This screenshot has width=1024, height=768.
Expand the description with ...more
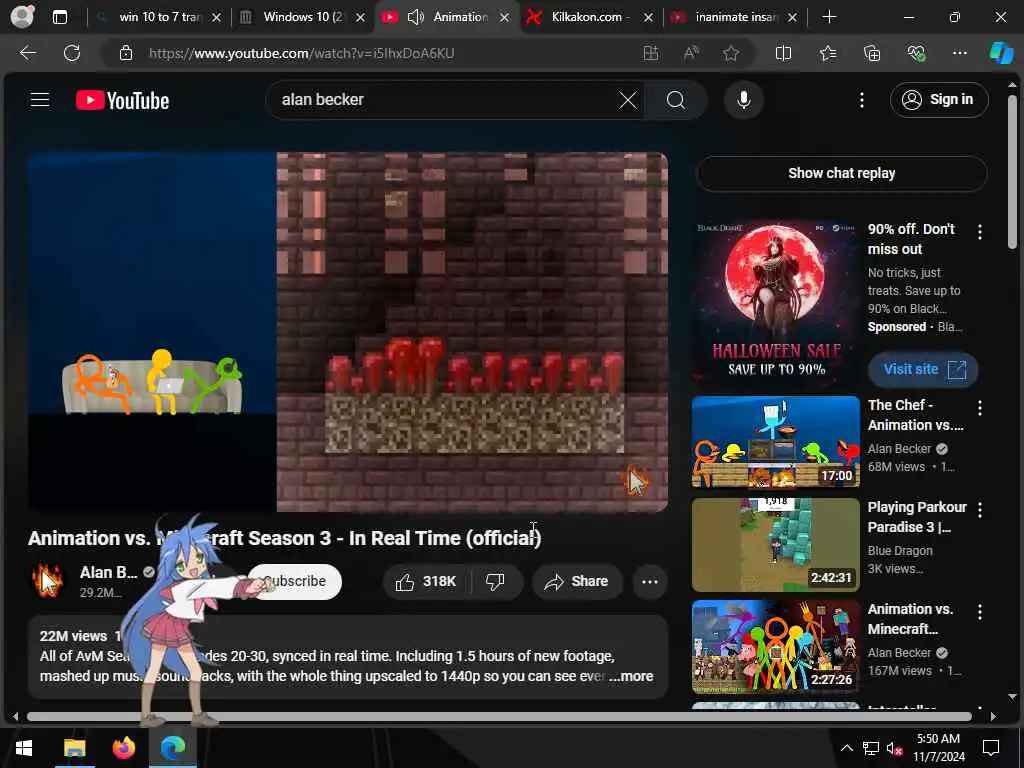click(631, 677)
